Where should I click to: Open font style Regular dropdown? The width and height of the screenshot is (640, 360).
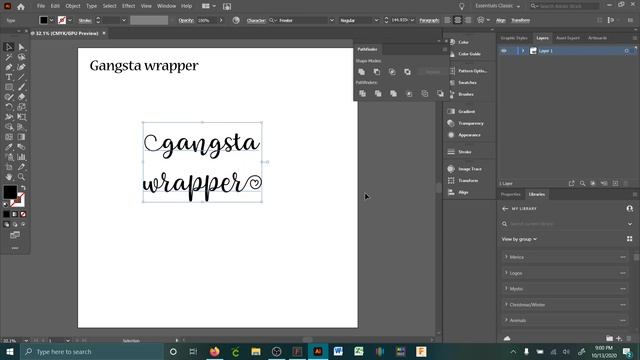(376, 20)
